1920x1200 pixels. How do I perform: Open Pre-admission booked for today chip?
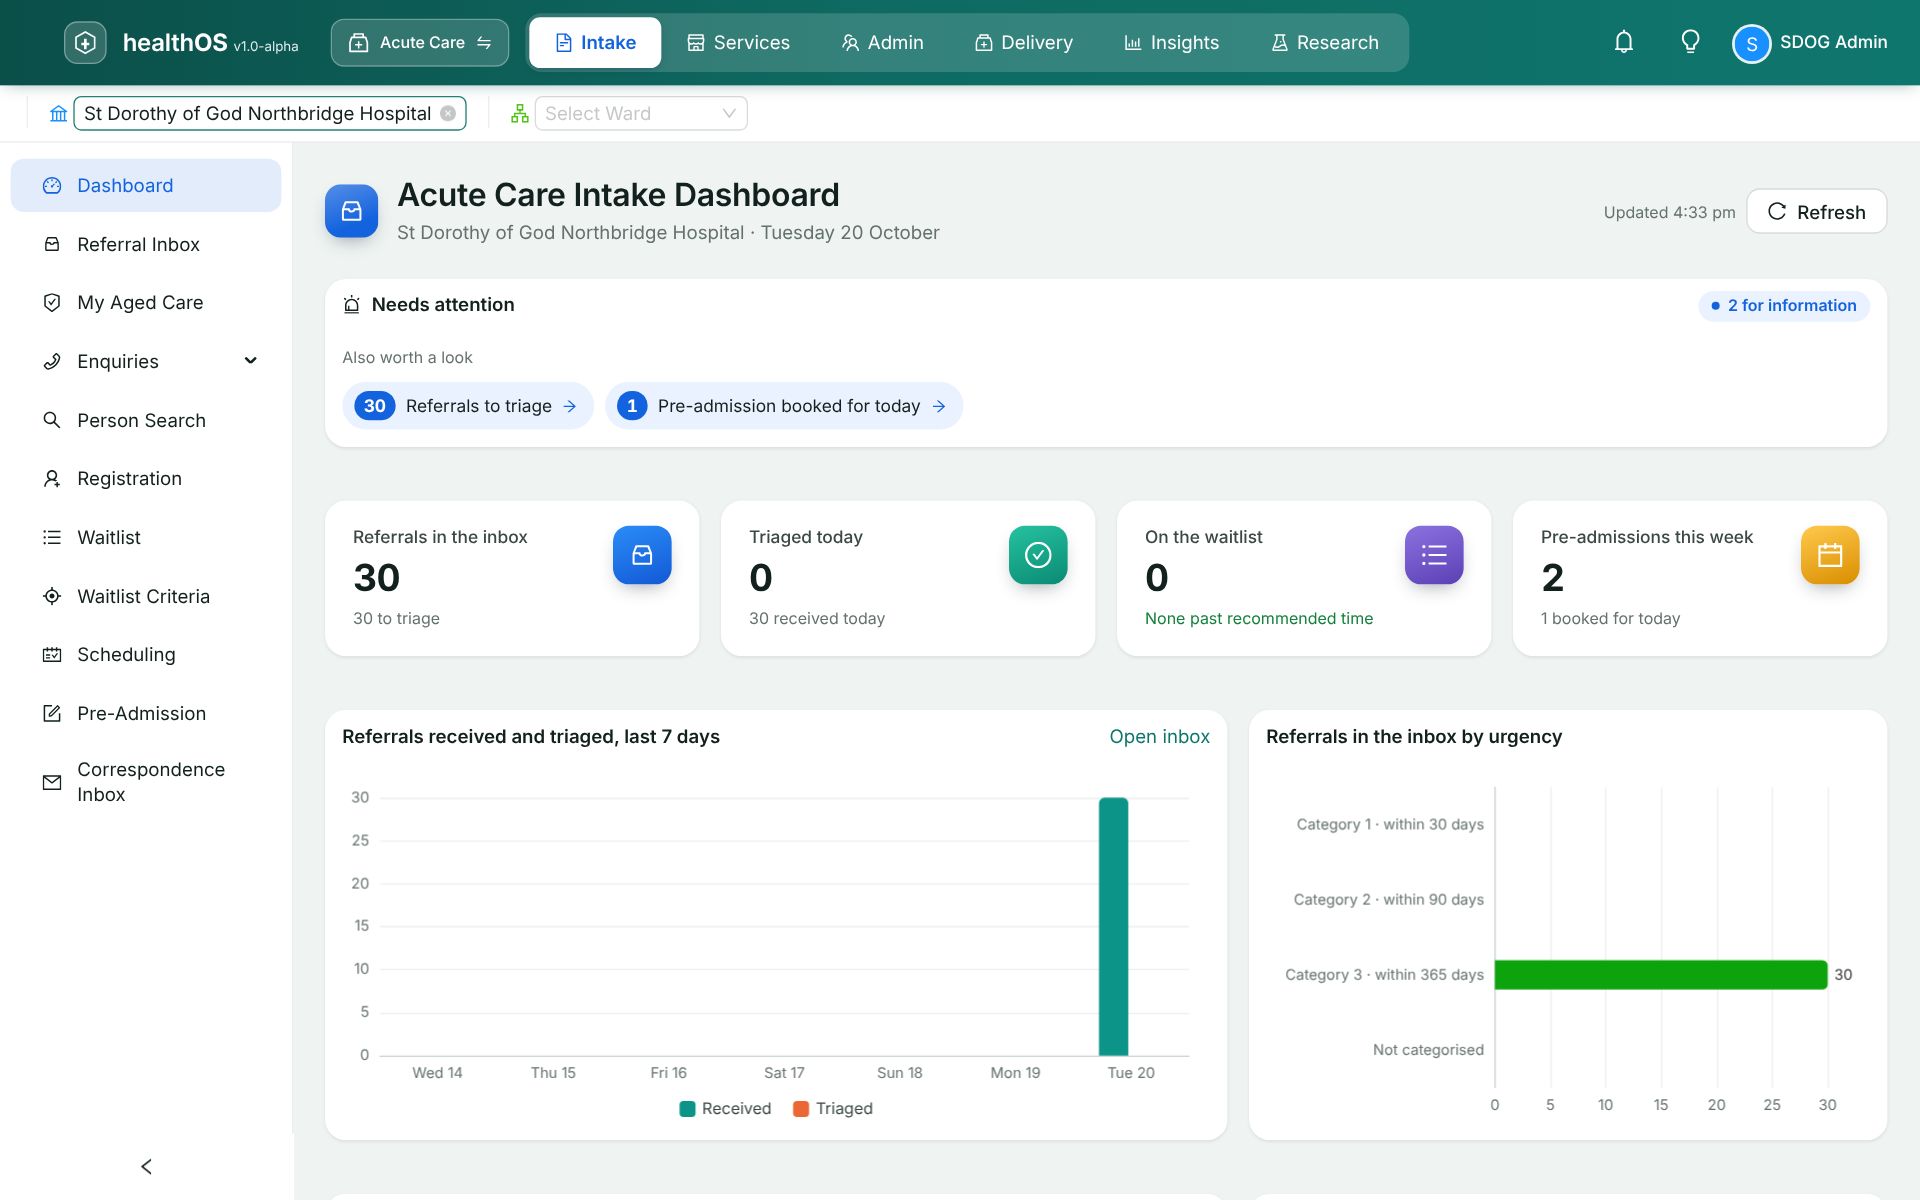click(x=783, y=406)
